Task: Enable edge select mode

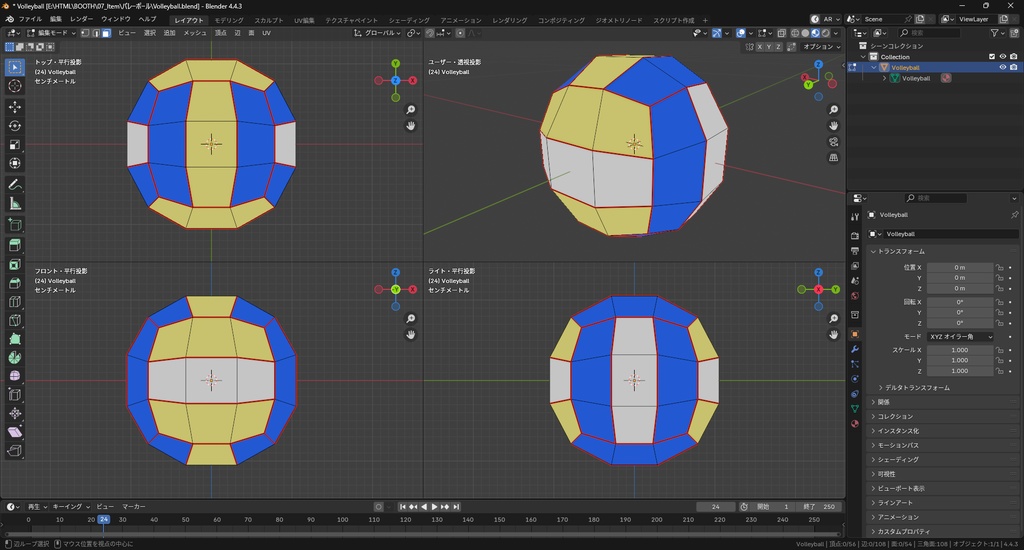Action: click(x=95, y=33)
